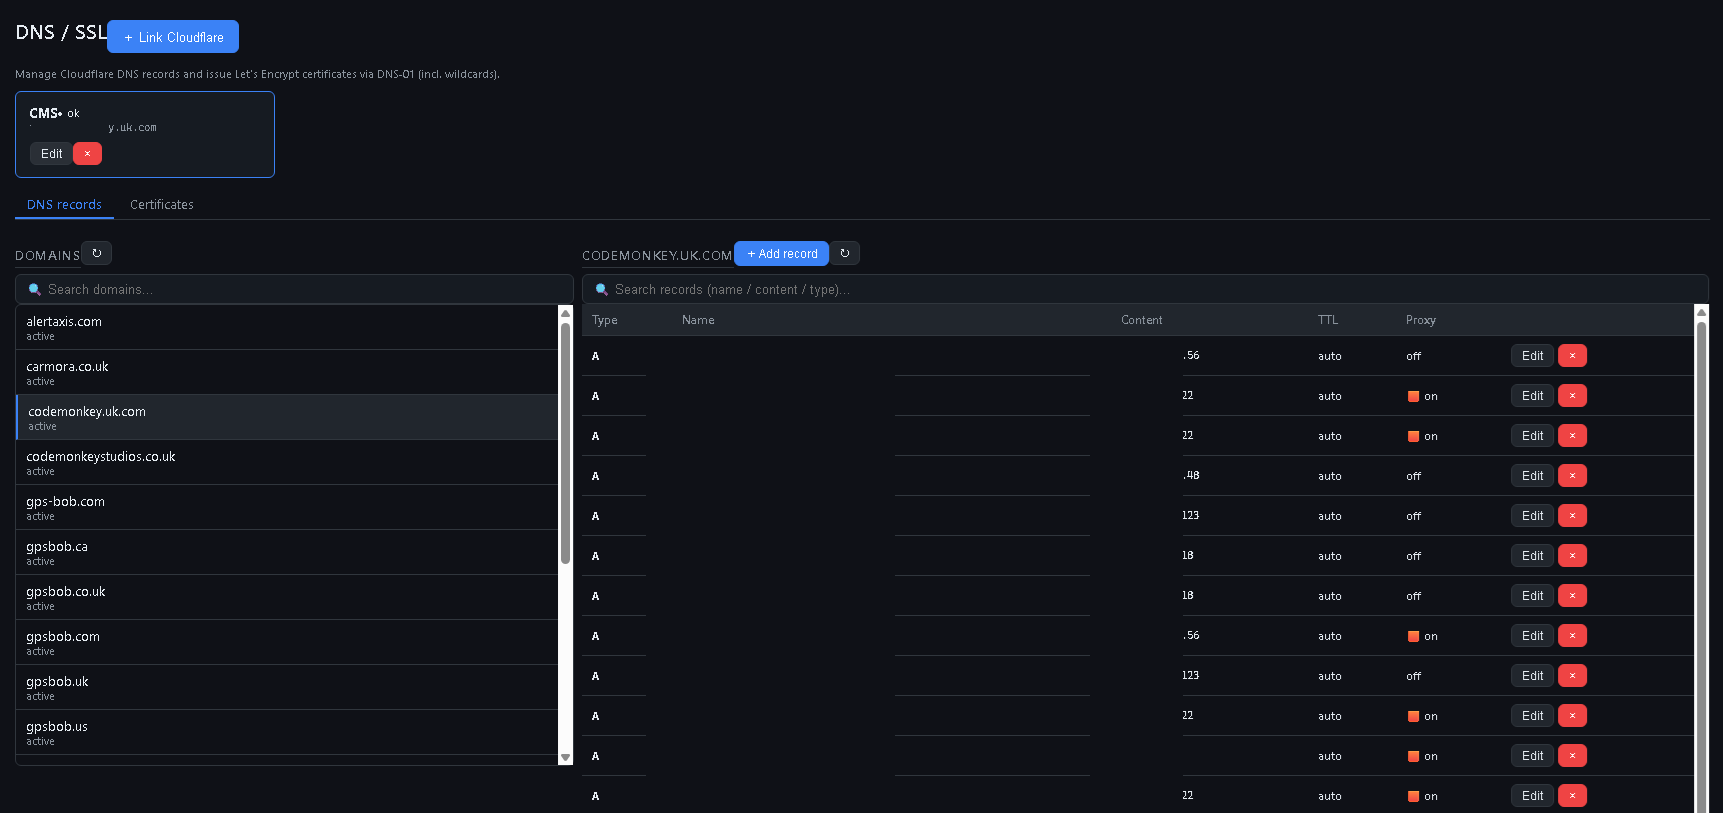The height and width of the screenshot is (813, 1723).
Task: Select the alertaxis.com domain
Action: click(x=287, y=327)
